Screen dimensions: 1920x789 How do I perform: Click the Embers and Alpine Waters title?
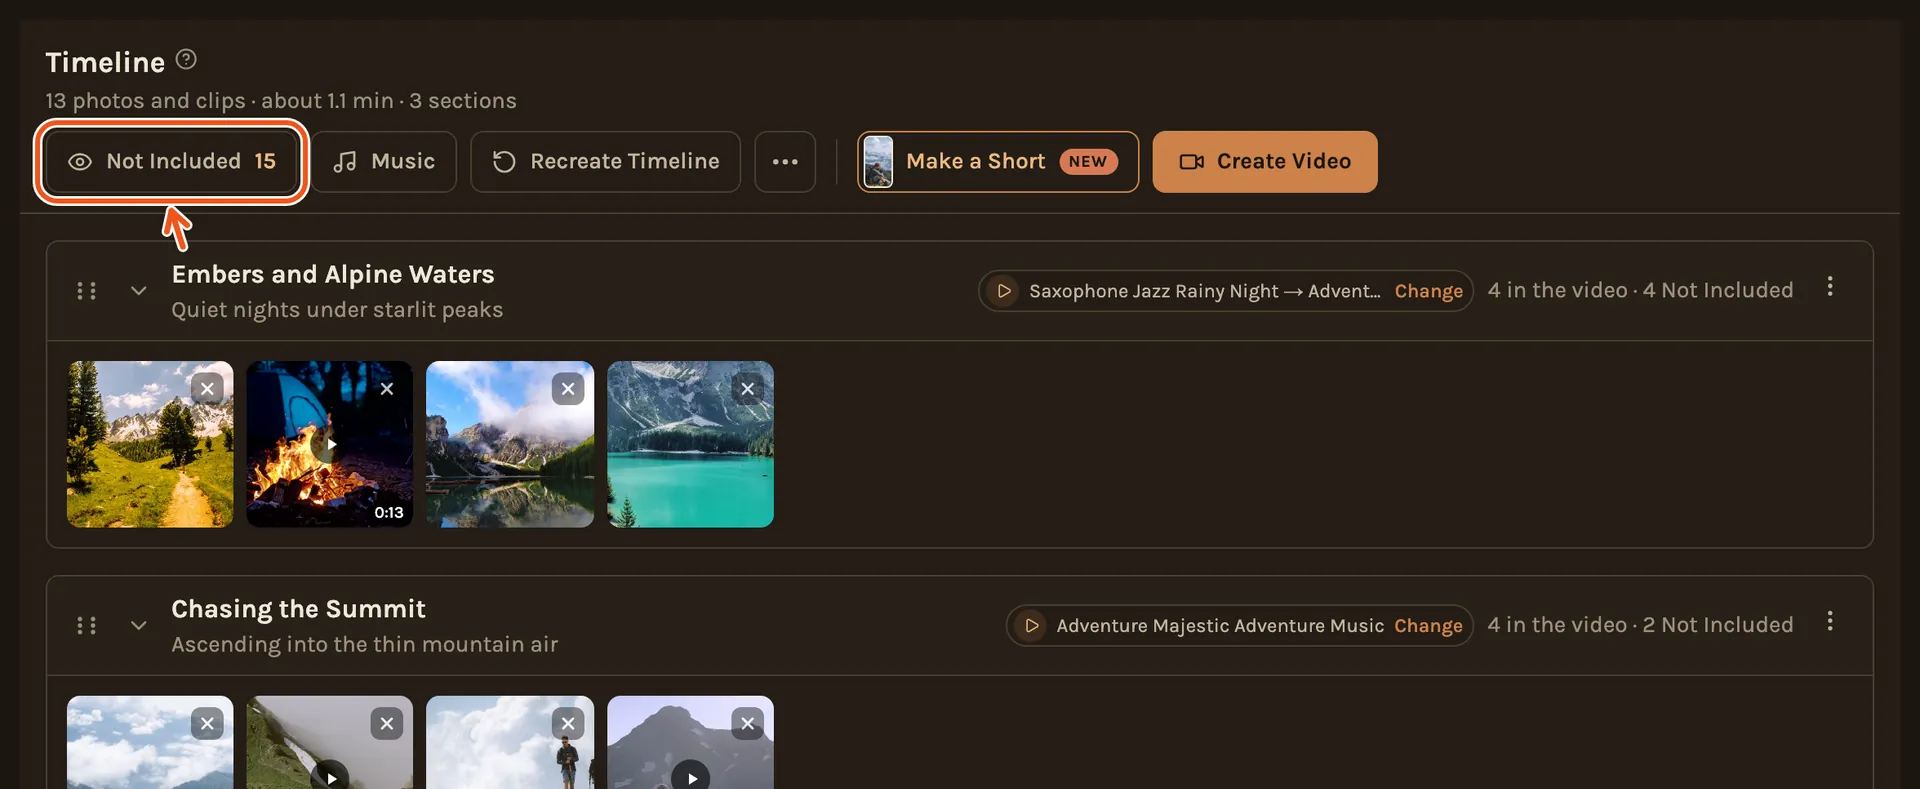(x=333, y=274)
